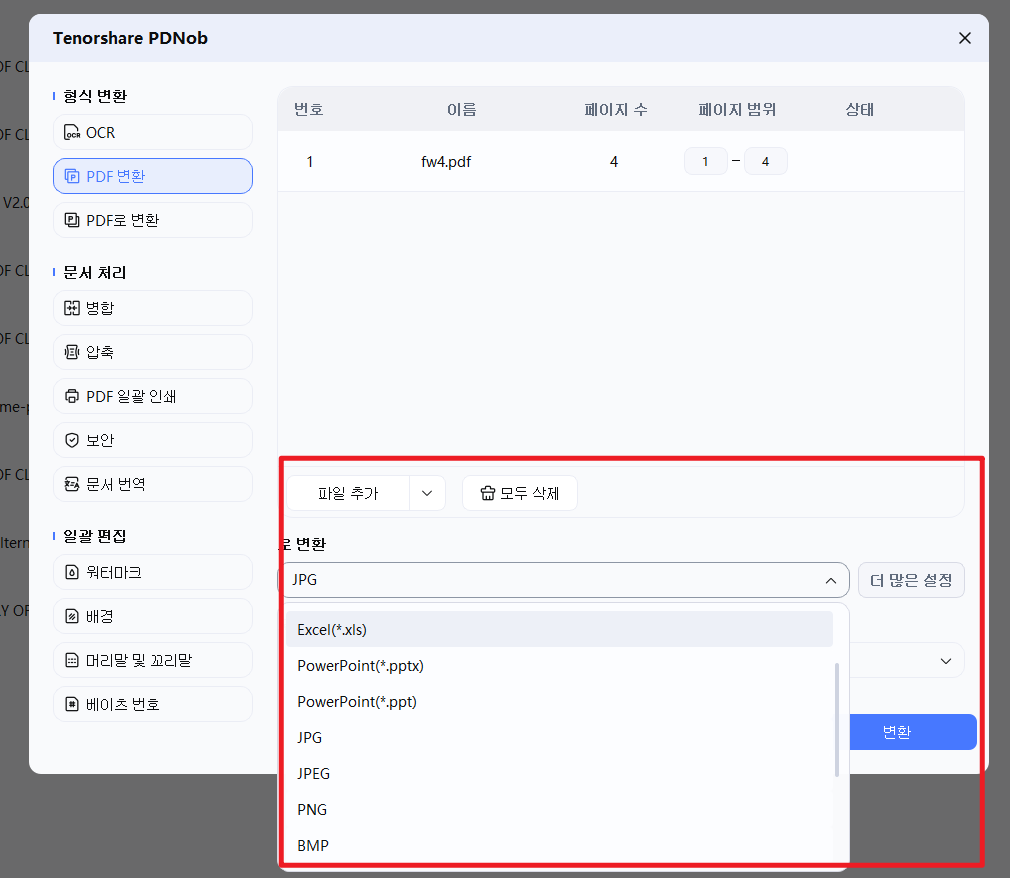
Task: Choose PowerPoint(*.pptx) from format list
Action: [x=559, y=665]
